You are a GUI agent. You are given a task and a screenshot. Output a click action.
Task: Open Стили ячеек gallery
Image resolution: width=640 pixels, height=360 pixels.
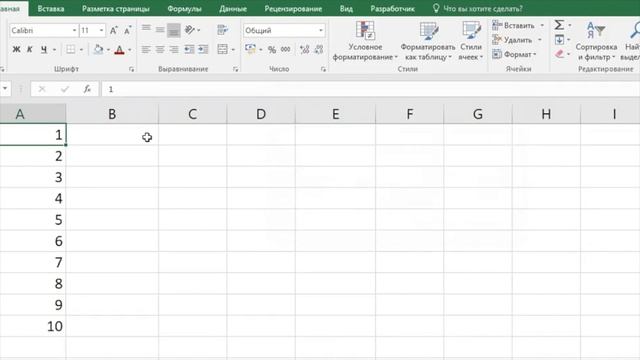click(471, 41)
